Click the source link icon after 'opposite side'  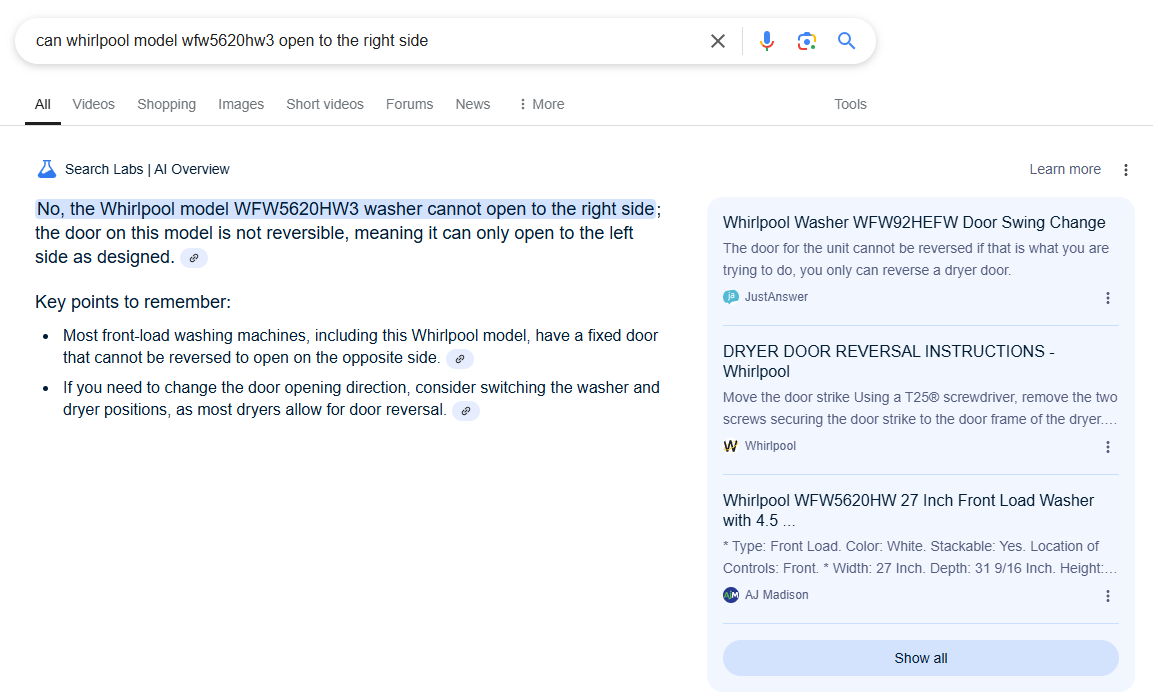tap(460, 359)
